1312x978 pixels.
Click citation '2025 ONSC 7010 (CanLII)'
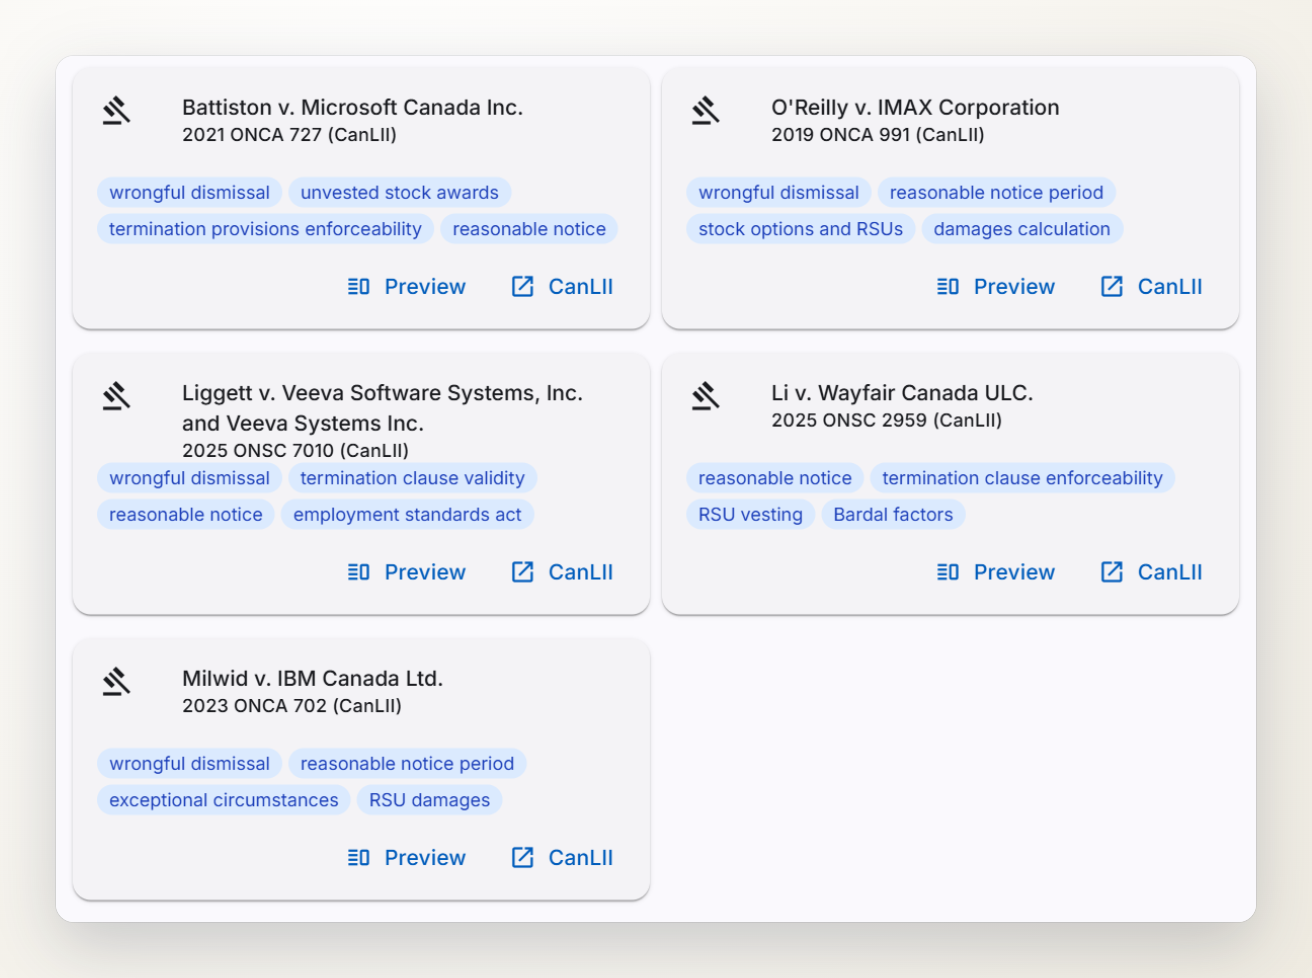click(x=295, y=451)
